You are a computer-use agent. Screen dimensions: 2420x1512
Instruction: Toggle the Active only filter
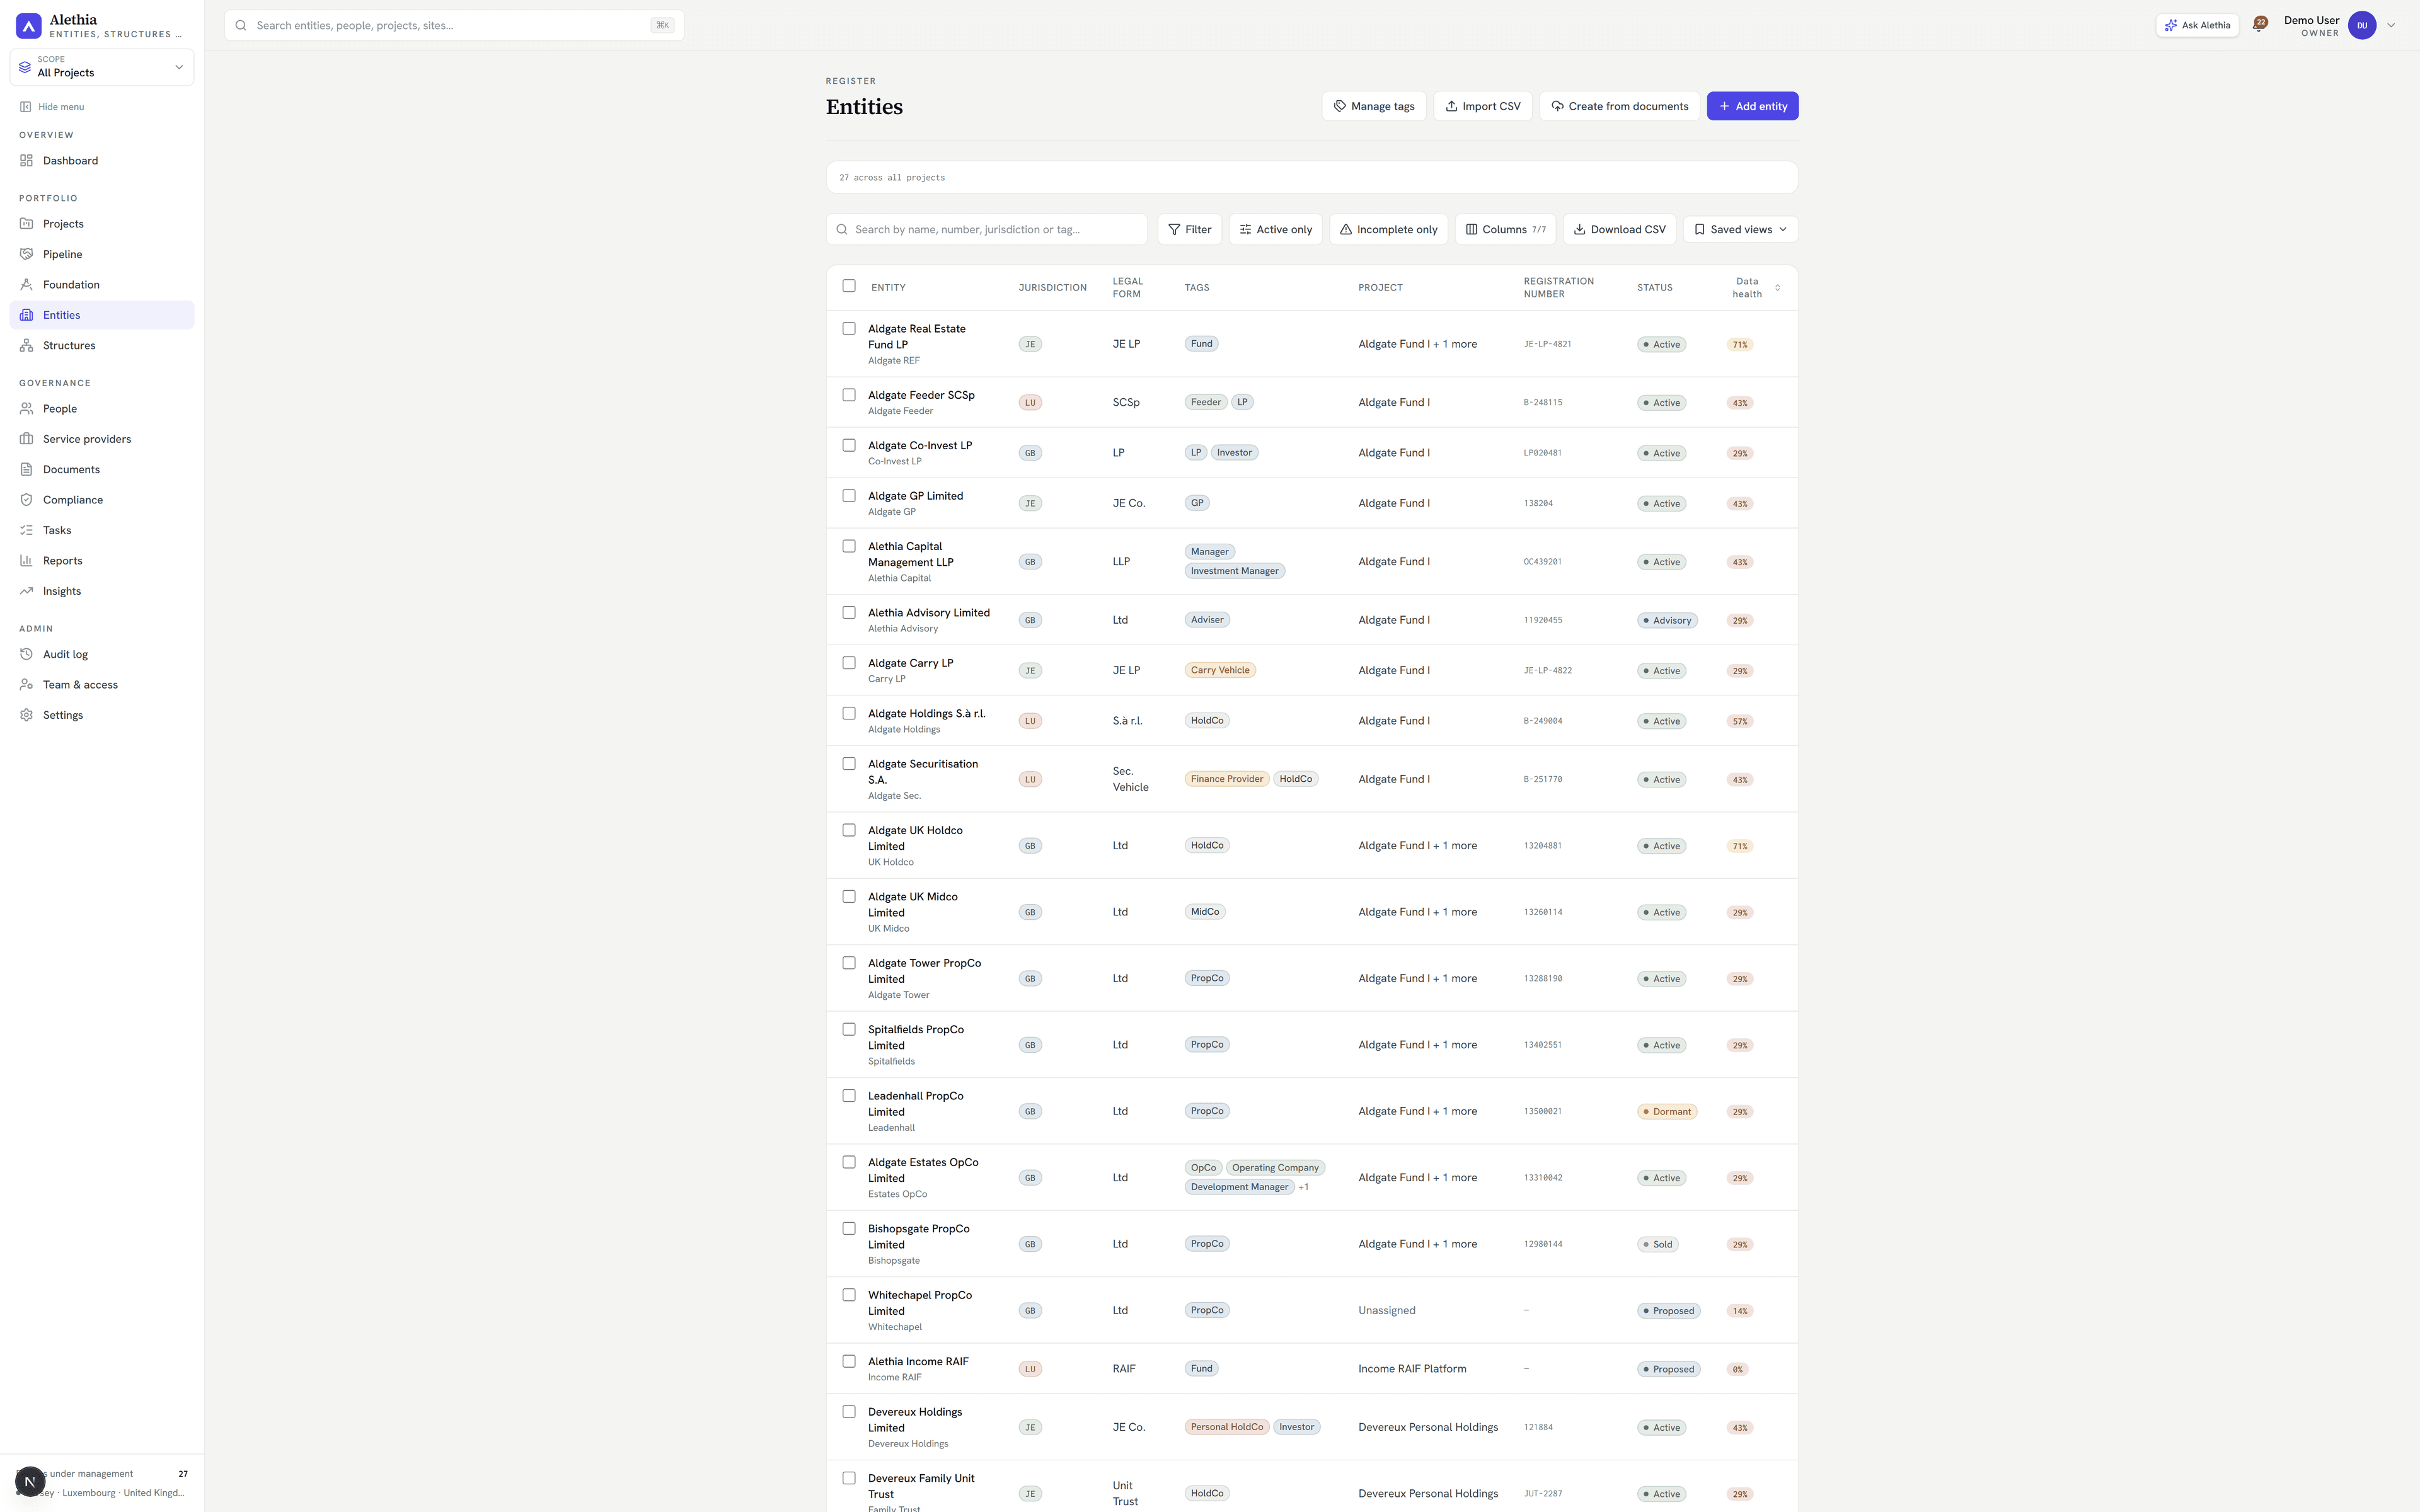click(x=1276, y=229)
